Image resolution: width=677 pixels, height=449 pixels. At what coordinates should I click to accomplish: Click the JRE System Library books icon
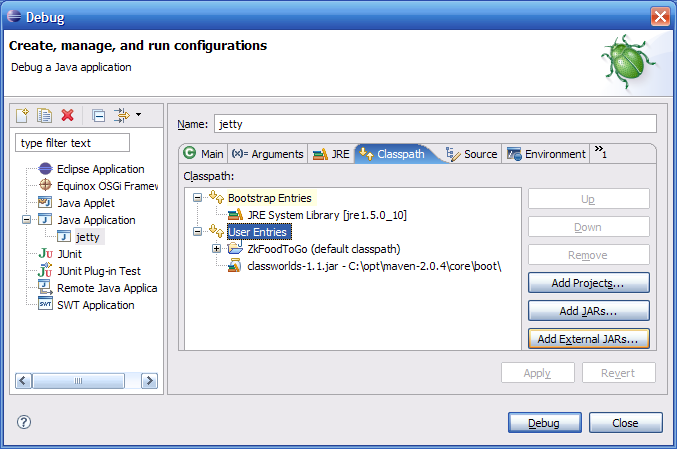coord(235,214)
